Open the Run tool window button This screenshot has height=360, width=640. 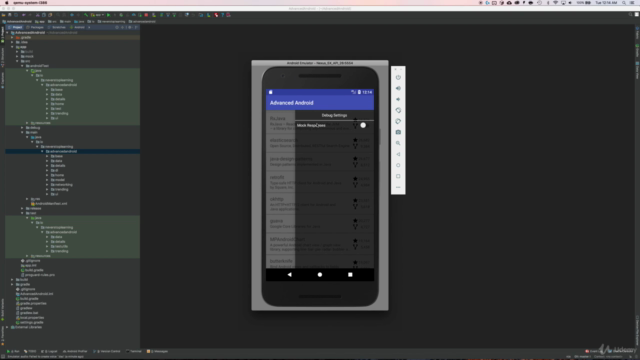click(x=13, y=351)
